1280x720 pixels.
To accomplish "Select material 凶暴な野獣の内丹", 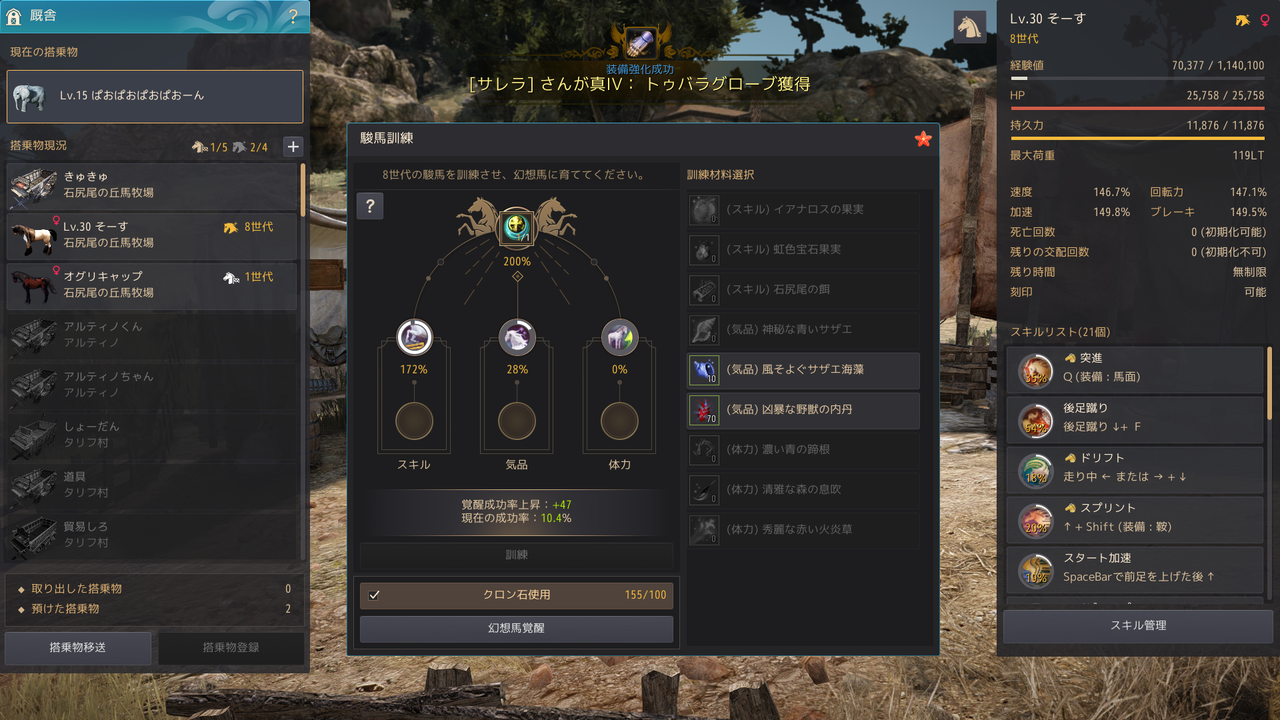I will [x=803, y=410].
